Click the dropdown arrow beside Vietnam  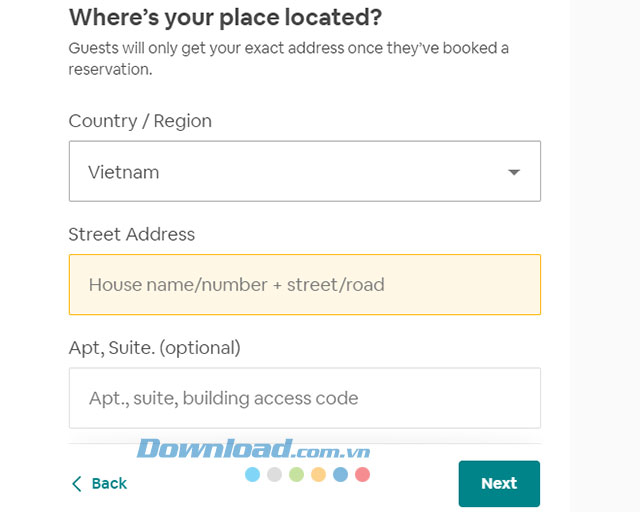514,172
